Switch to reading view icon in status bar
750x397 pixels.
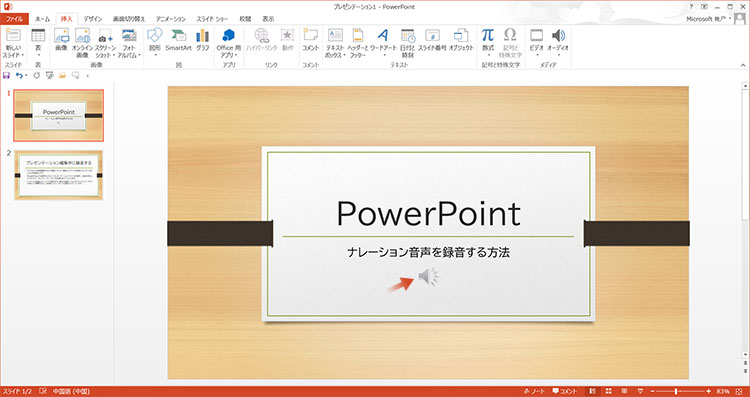pyautogui.click(x=624, y=391)
